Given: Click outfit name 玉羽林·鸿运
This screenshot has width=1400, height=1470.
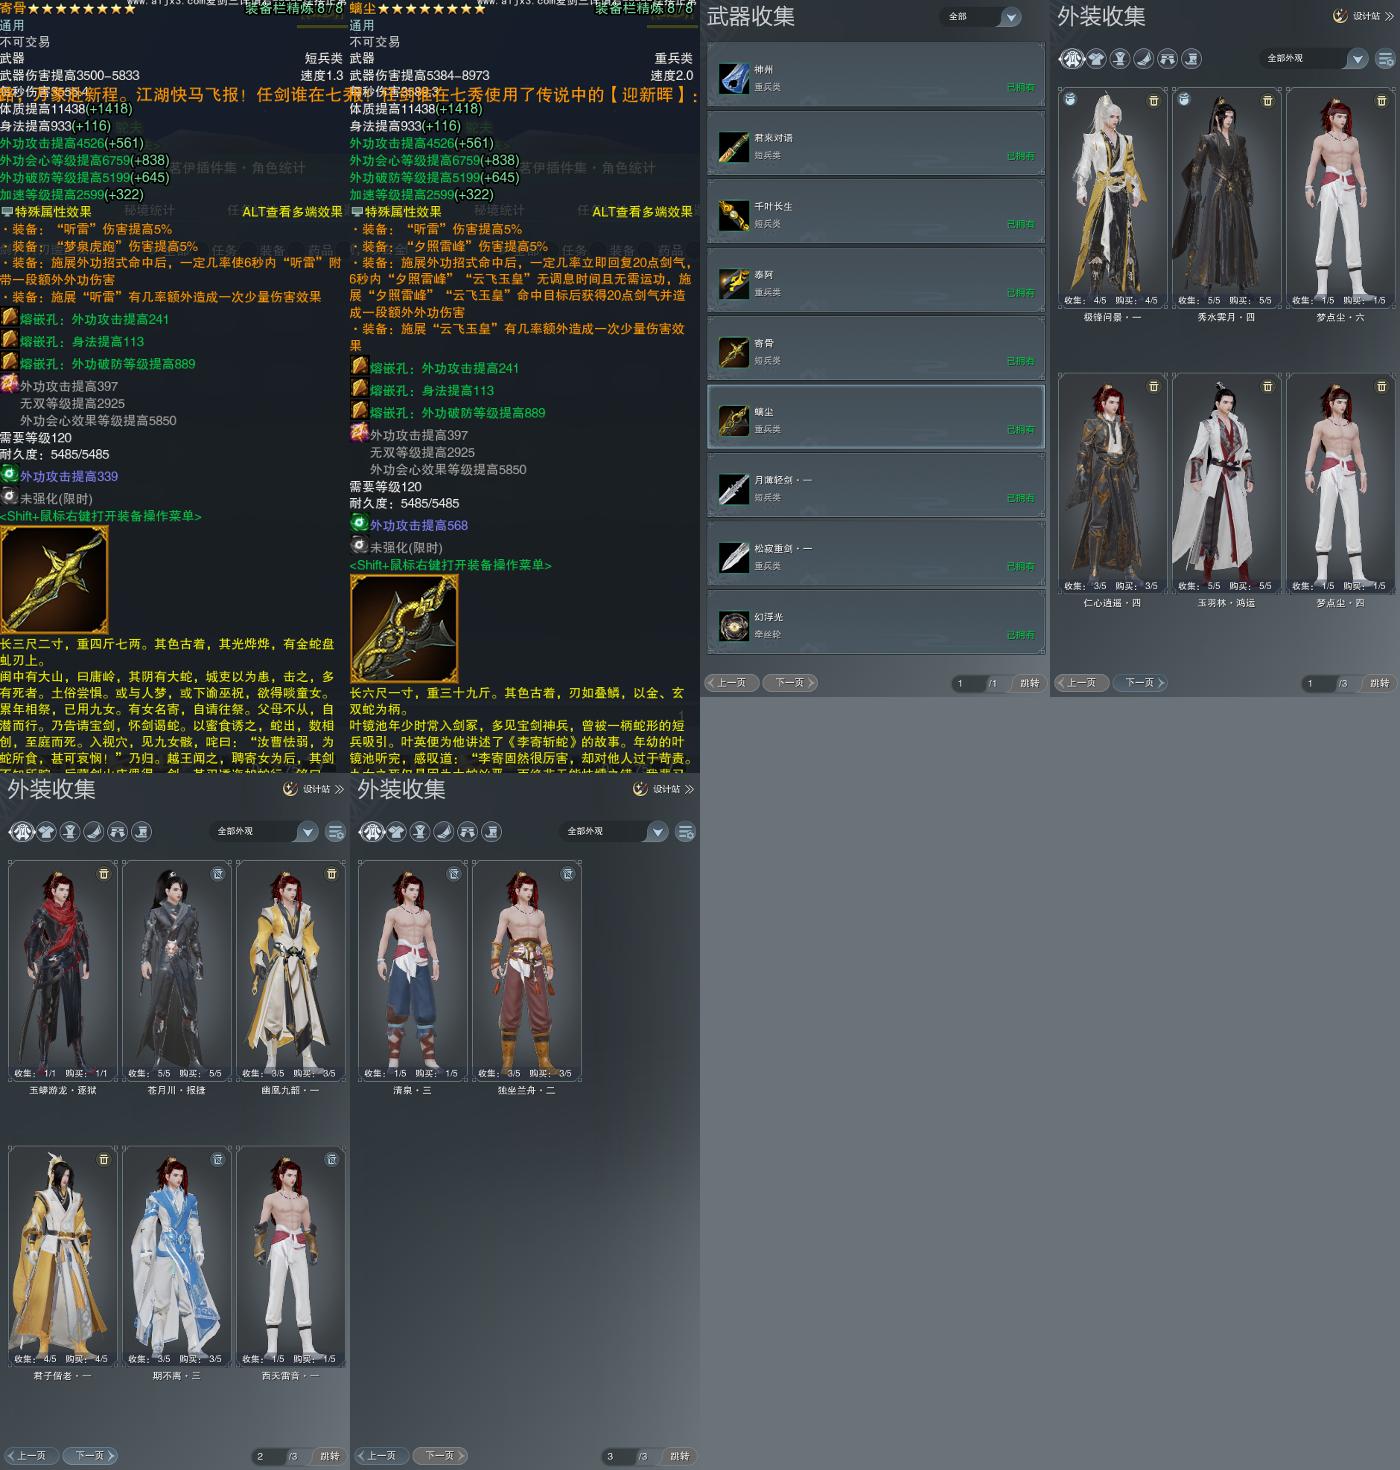Looking at the screenshot, I should click(x=1226, y=603).
